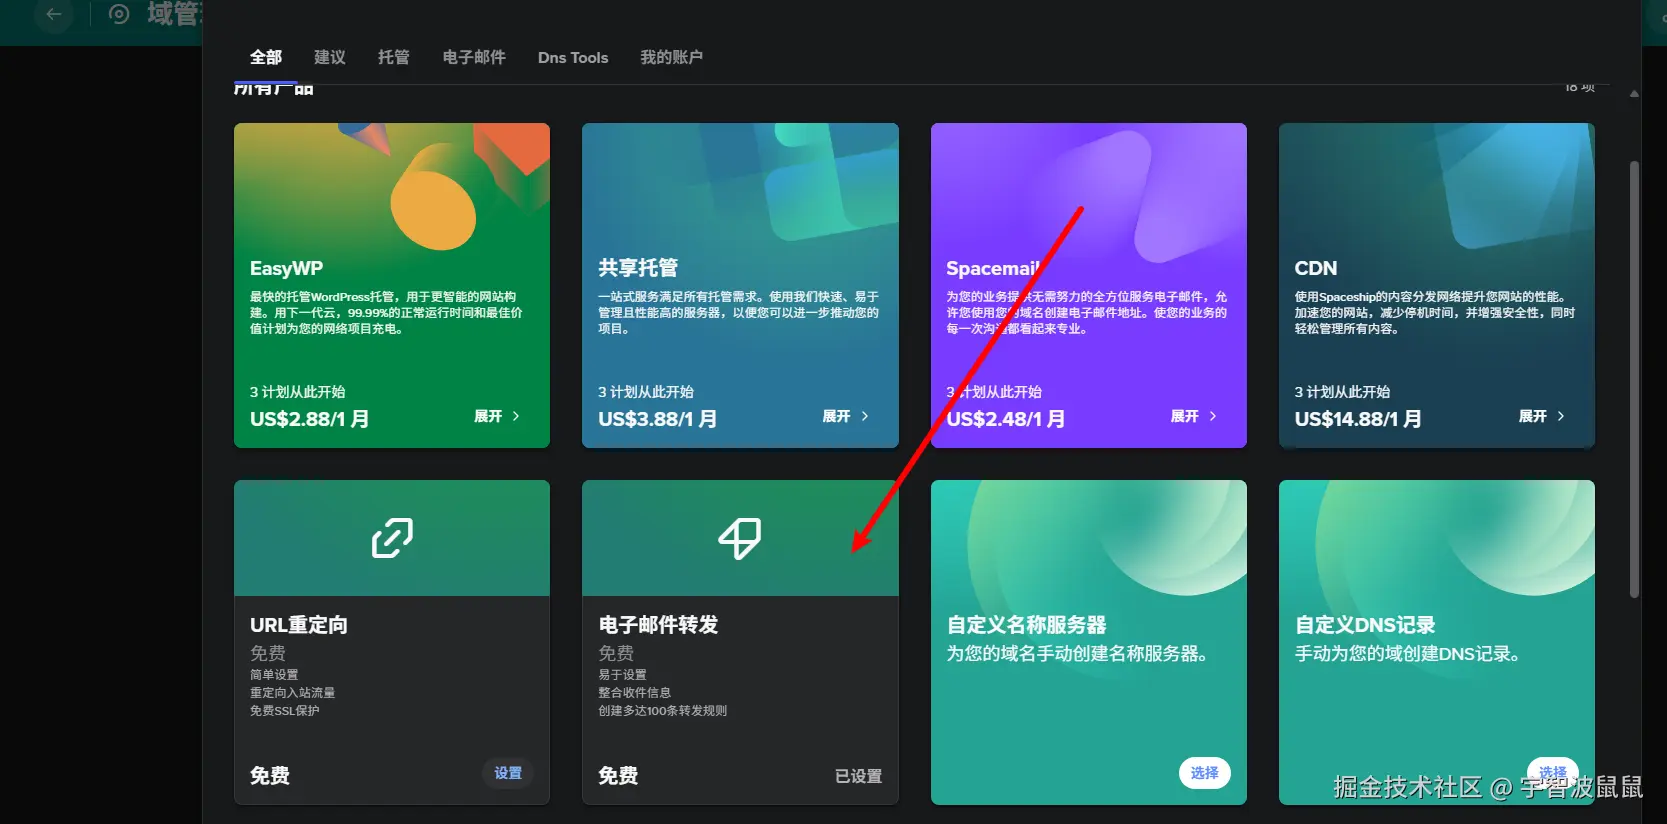Click the scrollbar up arrow
Screen dimensions: 1667x824
[1634, 94]
